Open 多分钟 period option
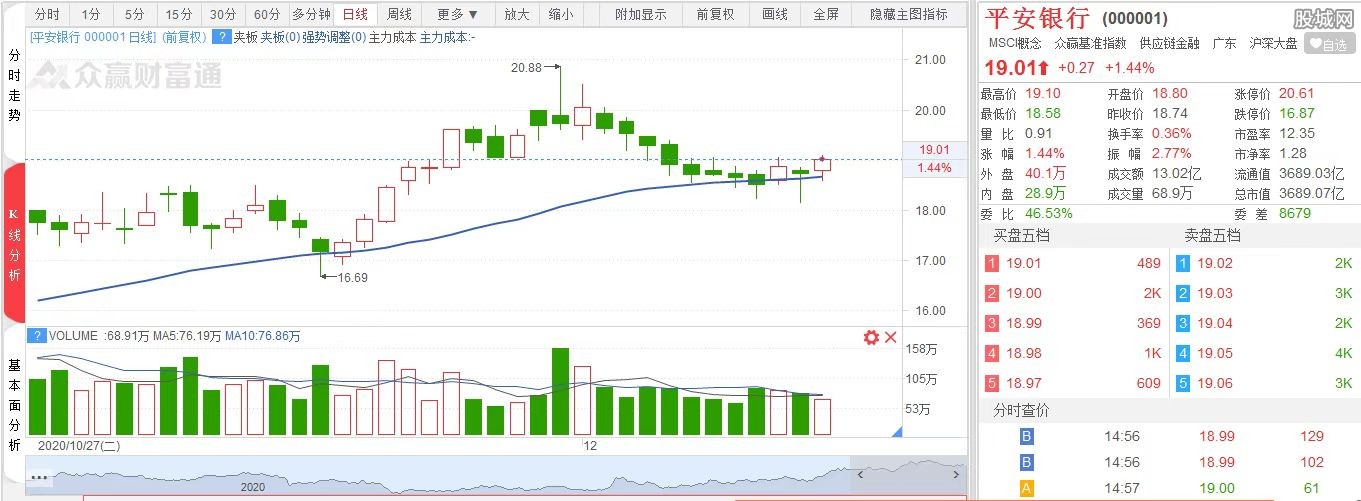The height and width of the screenshot is (501, 1361). pyautogui.click(x=311, y=14)
